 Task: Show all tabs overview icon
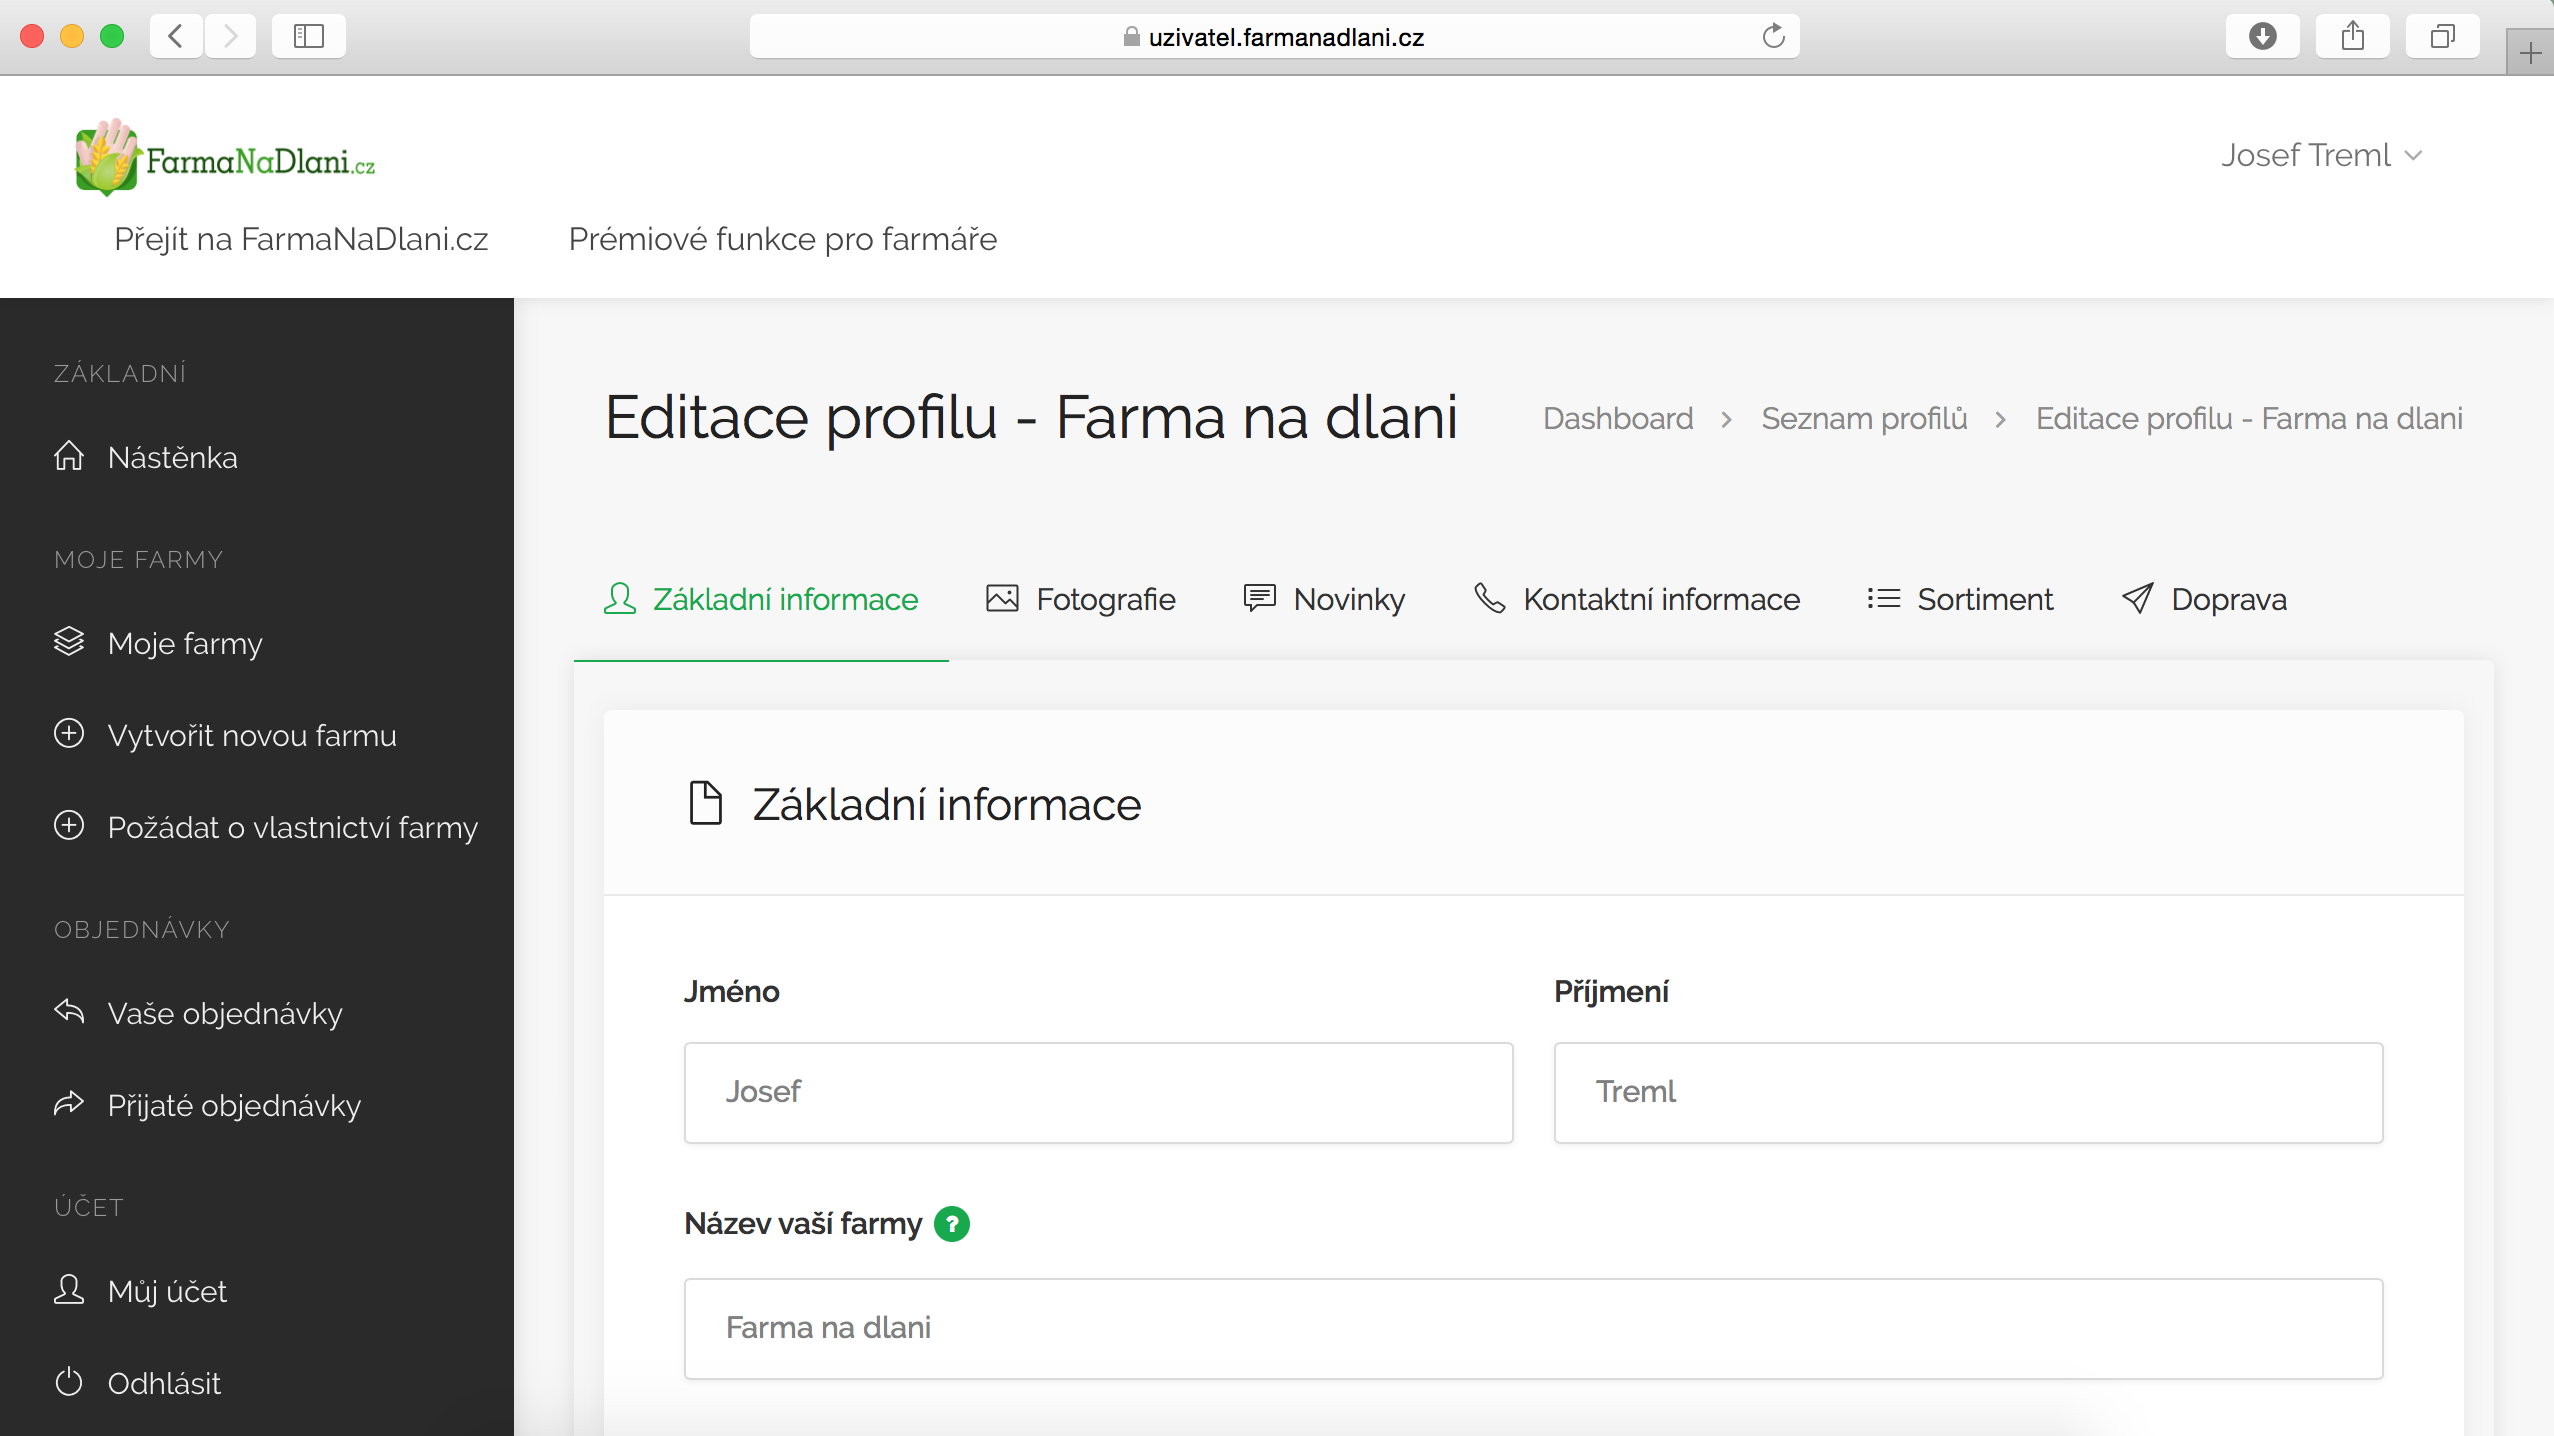coord(2442,37)
